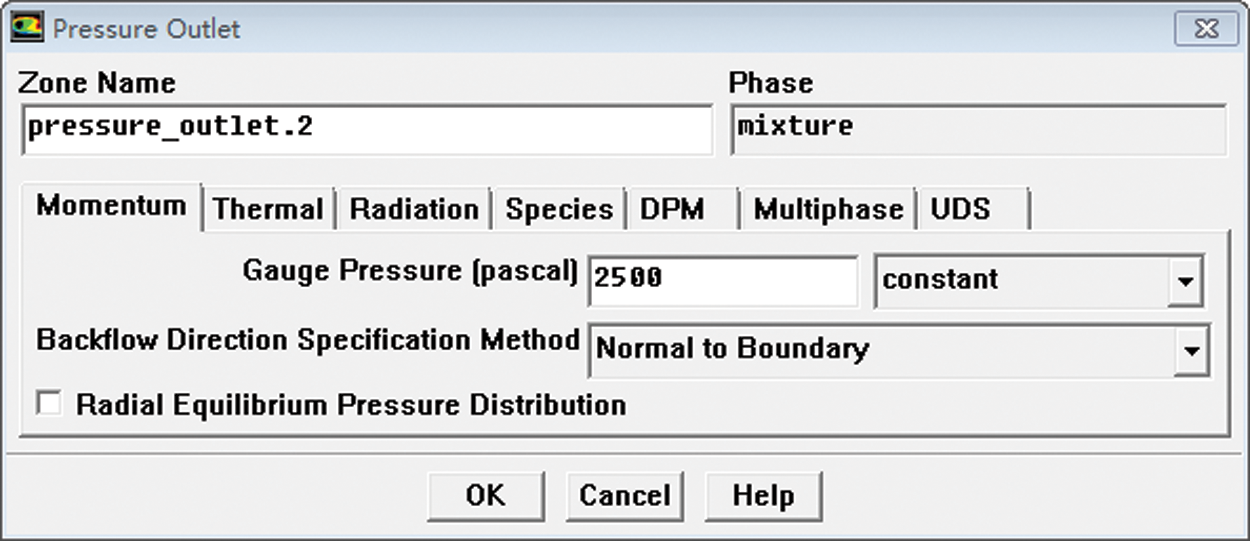1250x541 pixels.
Task: Click the Cancel button
Action: (625, 496)
